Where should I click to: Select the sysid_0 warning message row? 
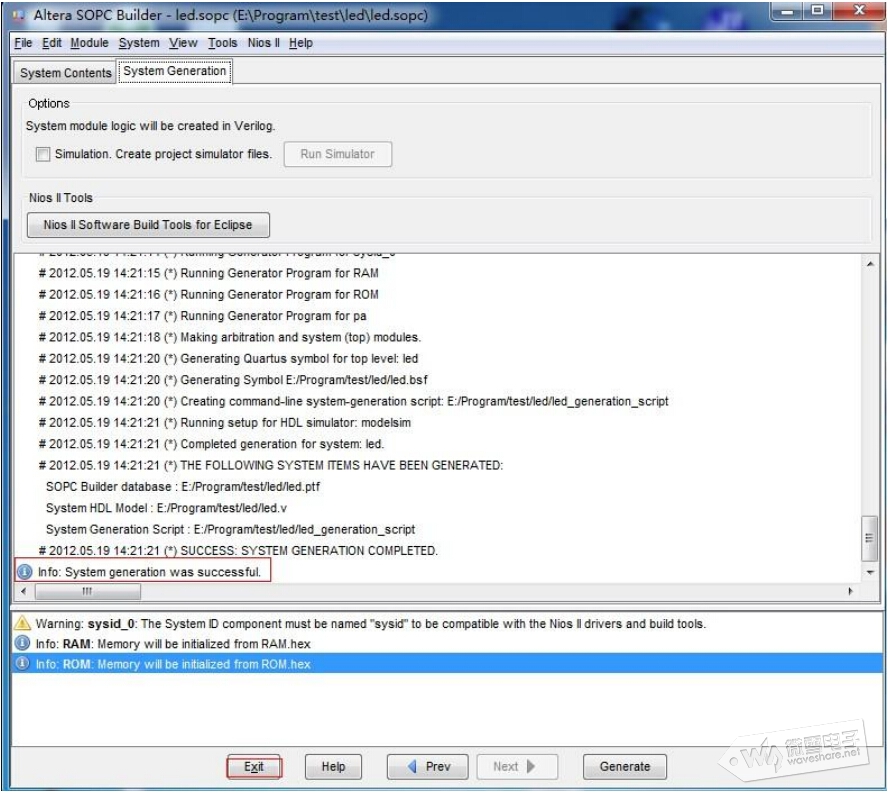(x=447, y=624)
